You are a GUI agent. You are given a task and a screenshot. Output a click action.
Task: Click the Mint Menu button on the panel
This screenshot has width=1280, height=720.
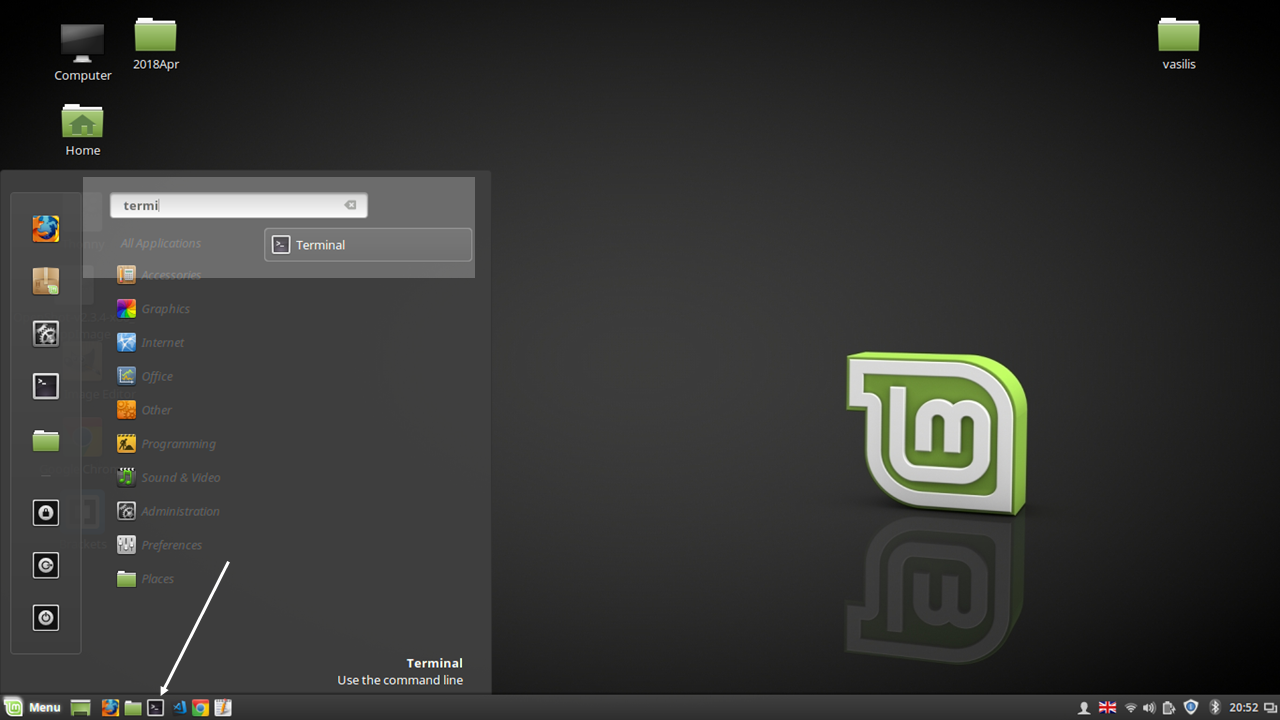tap(33, 707)
